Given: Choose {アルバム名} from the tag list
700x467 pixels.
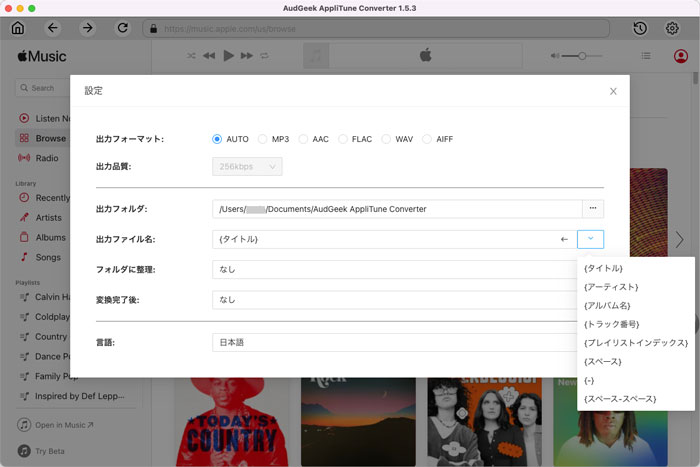Looking at the screenshot, I should click(636, 305).
